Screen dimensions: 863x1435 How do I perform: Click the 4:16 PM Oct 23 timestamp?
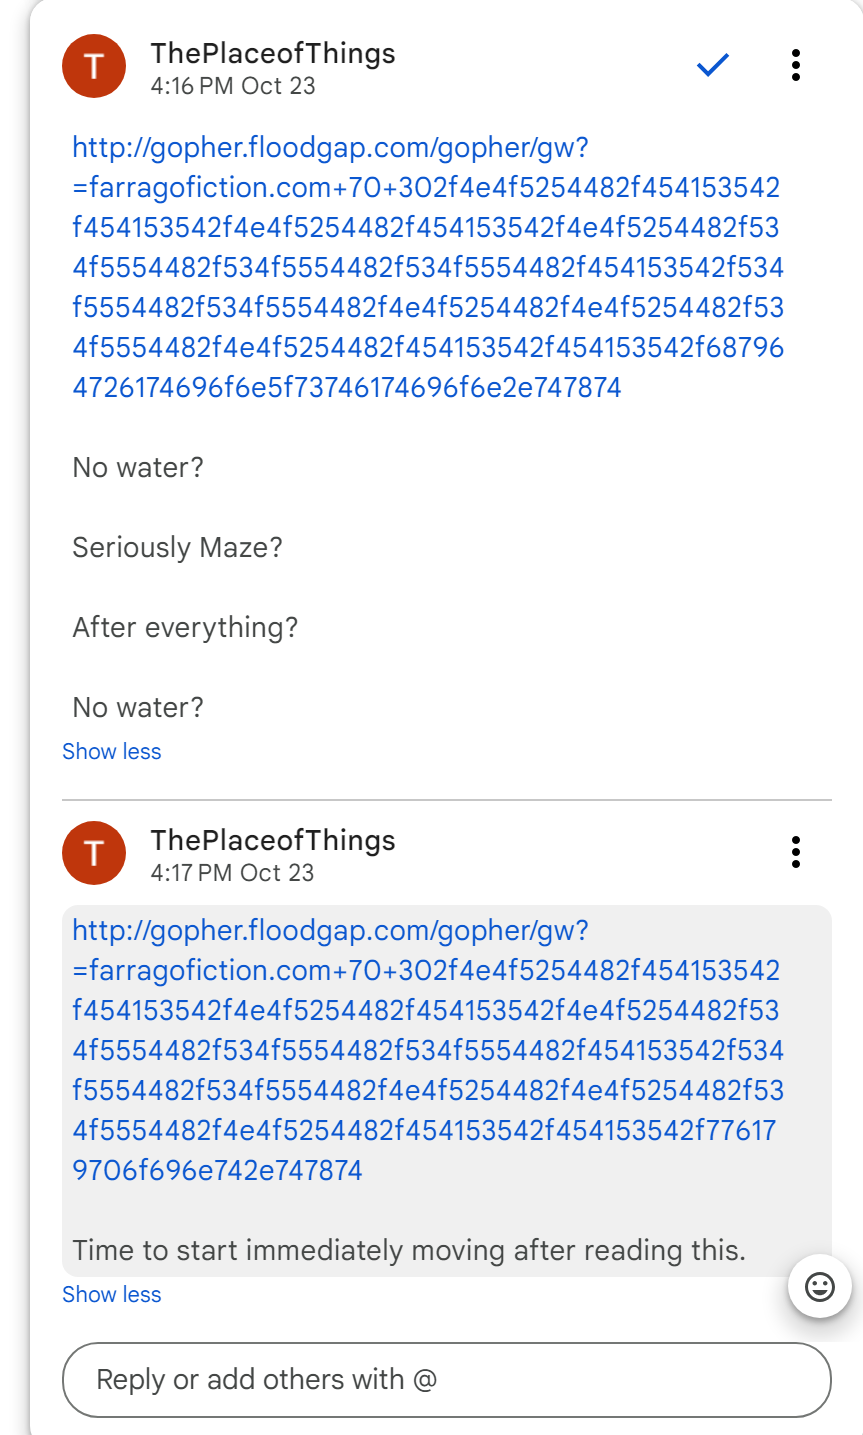point(233,86)
